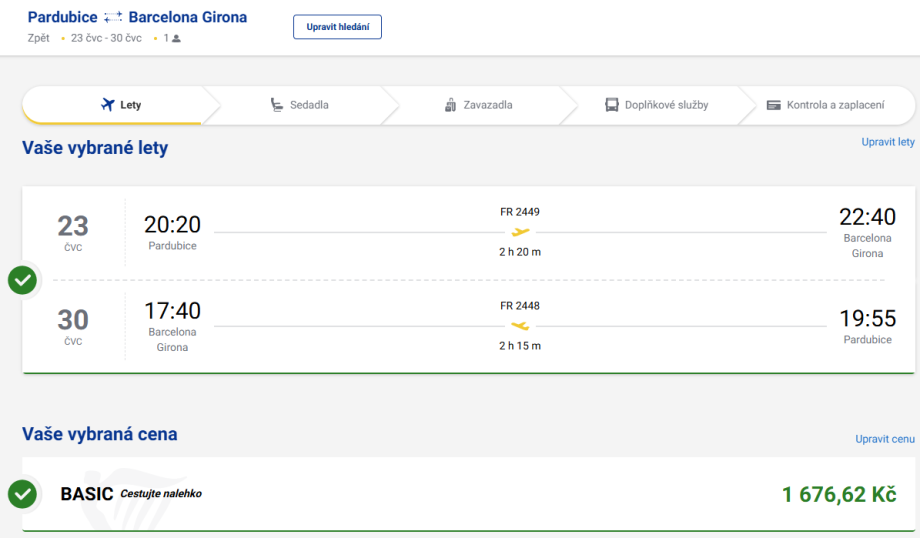Click the seat icon next to Sedadla
The height and width of the screenshot is (538, 920).
tap(277, 105)
